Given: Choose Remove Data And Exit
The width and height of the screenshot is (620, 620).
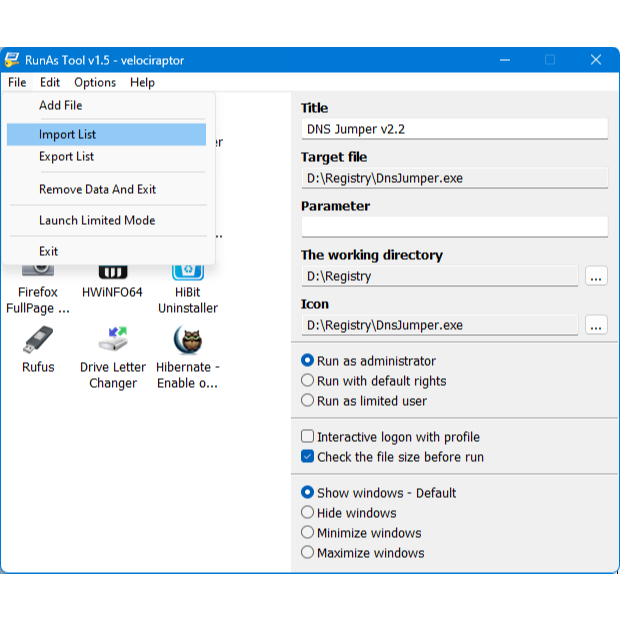Looking at the screenshot, I should (x=107, y=189).
